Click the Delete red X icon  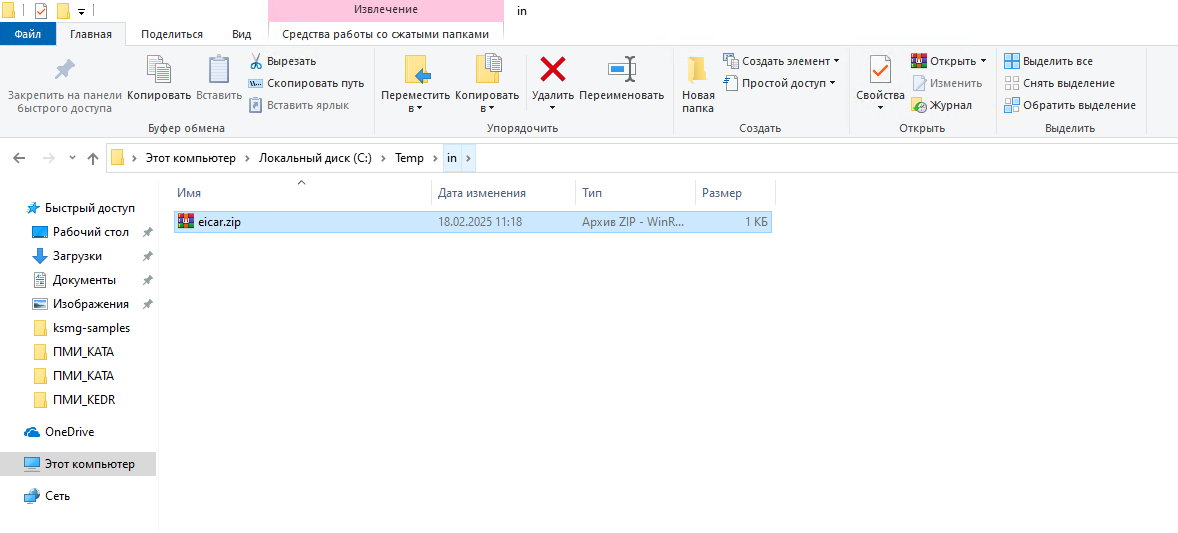pos(552,69)
